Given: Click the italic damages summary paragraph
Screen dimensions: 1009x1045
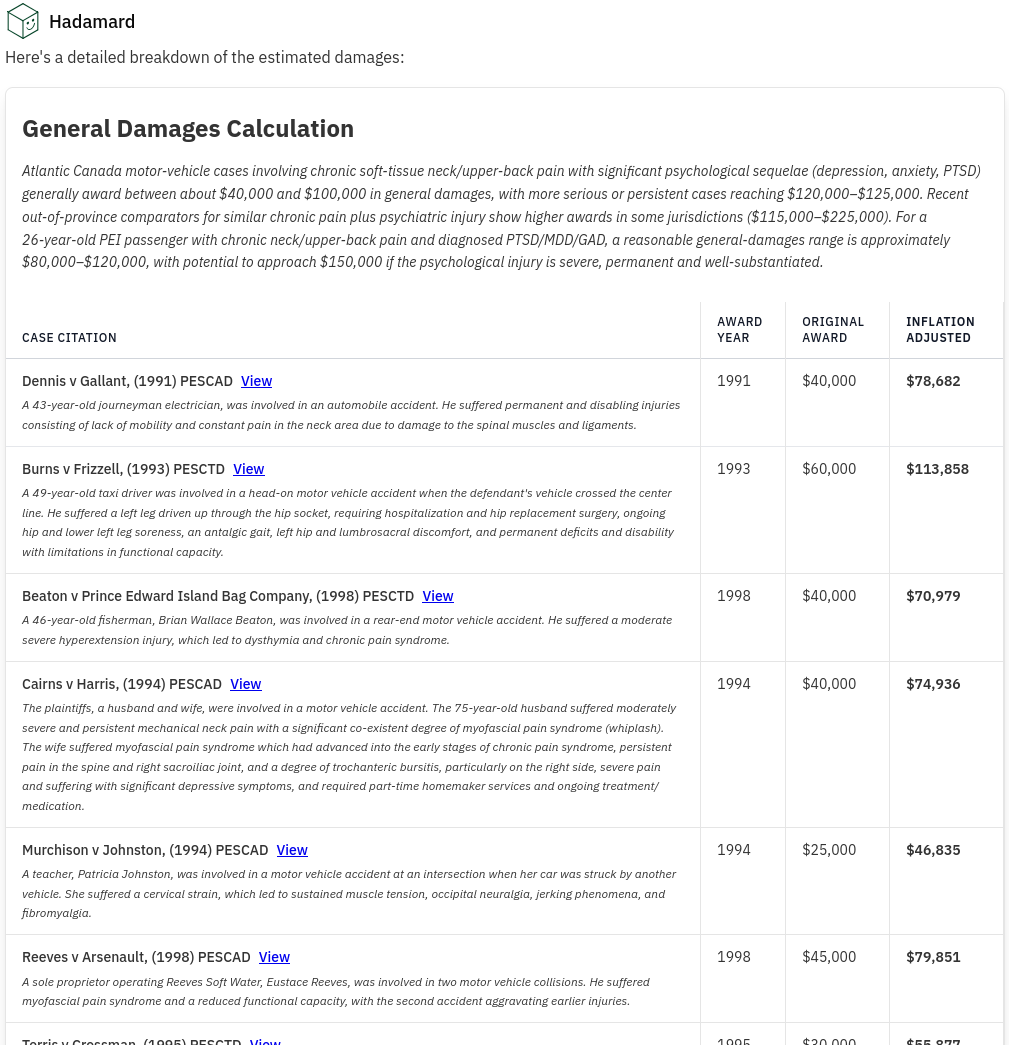Looking at the screenshot, I should point(500,219).
